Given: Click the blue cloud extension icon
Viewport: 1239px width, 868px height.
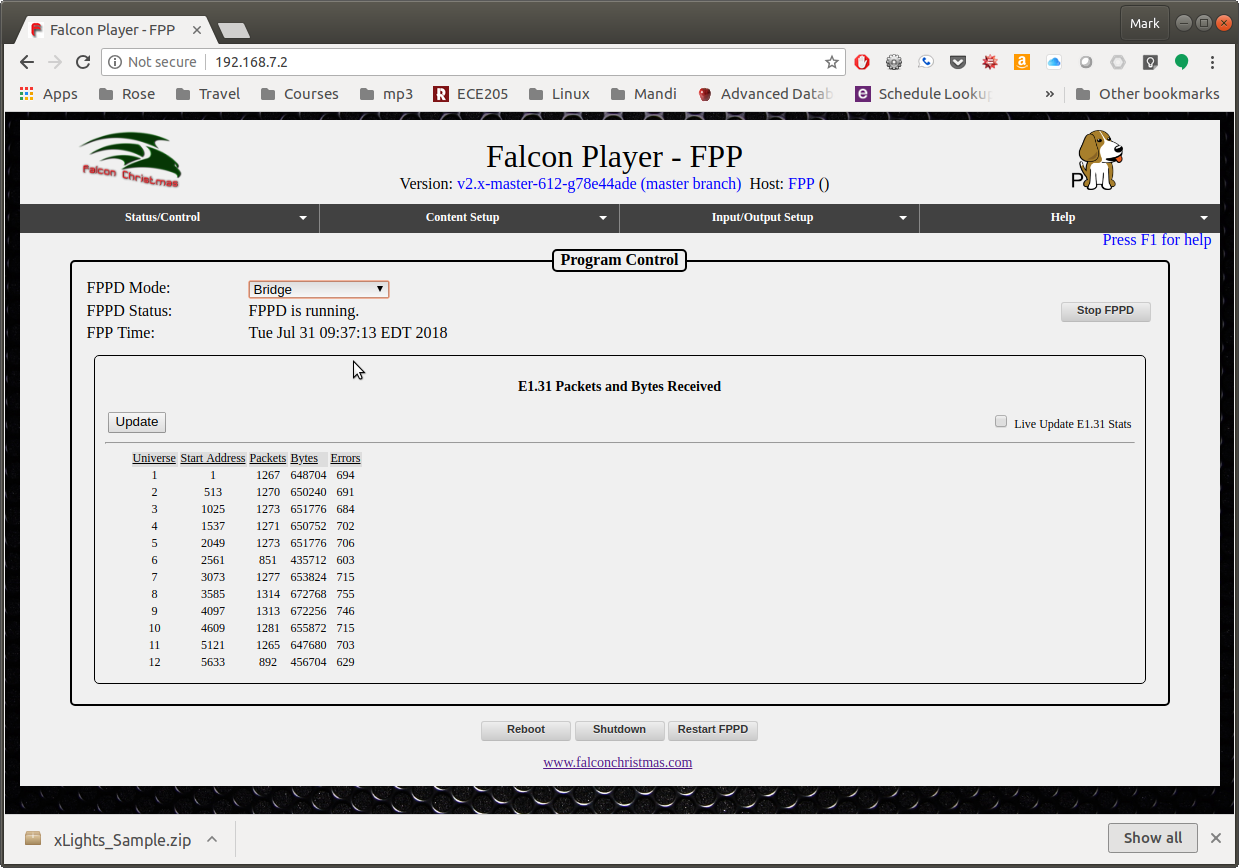Looking at the screenshot, I should (1053, 62).
